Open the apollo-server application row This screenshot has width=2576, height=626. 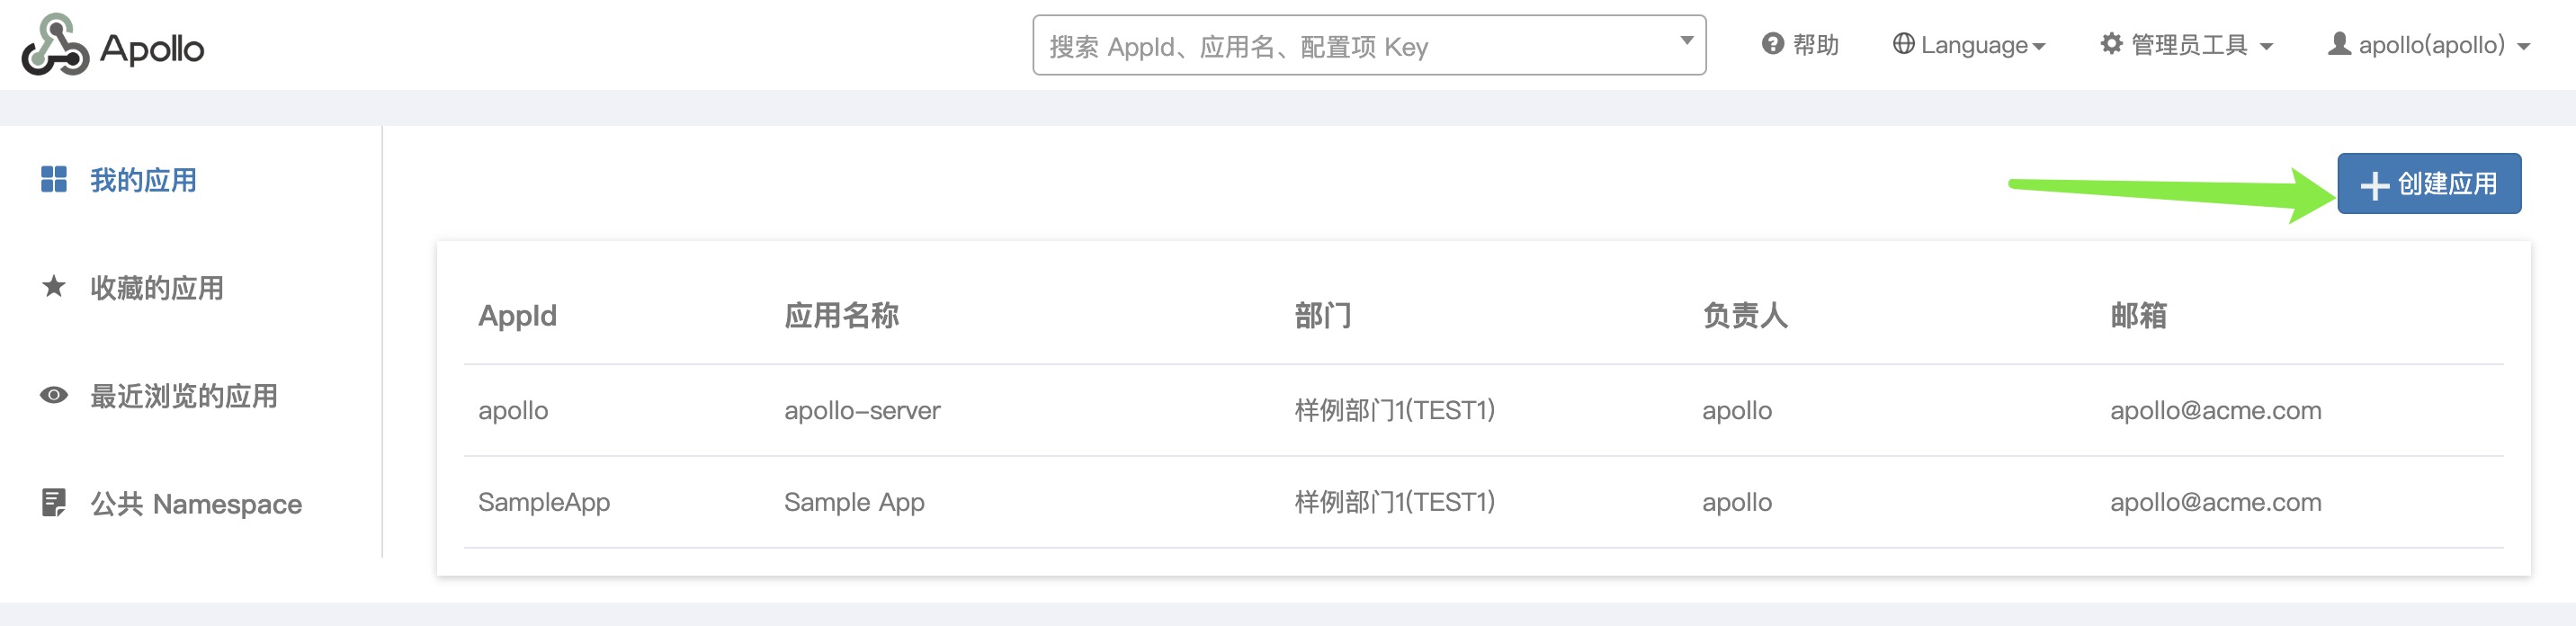[x=1483, y=410]
